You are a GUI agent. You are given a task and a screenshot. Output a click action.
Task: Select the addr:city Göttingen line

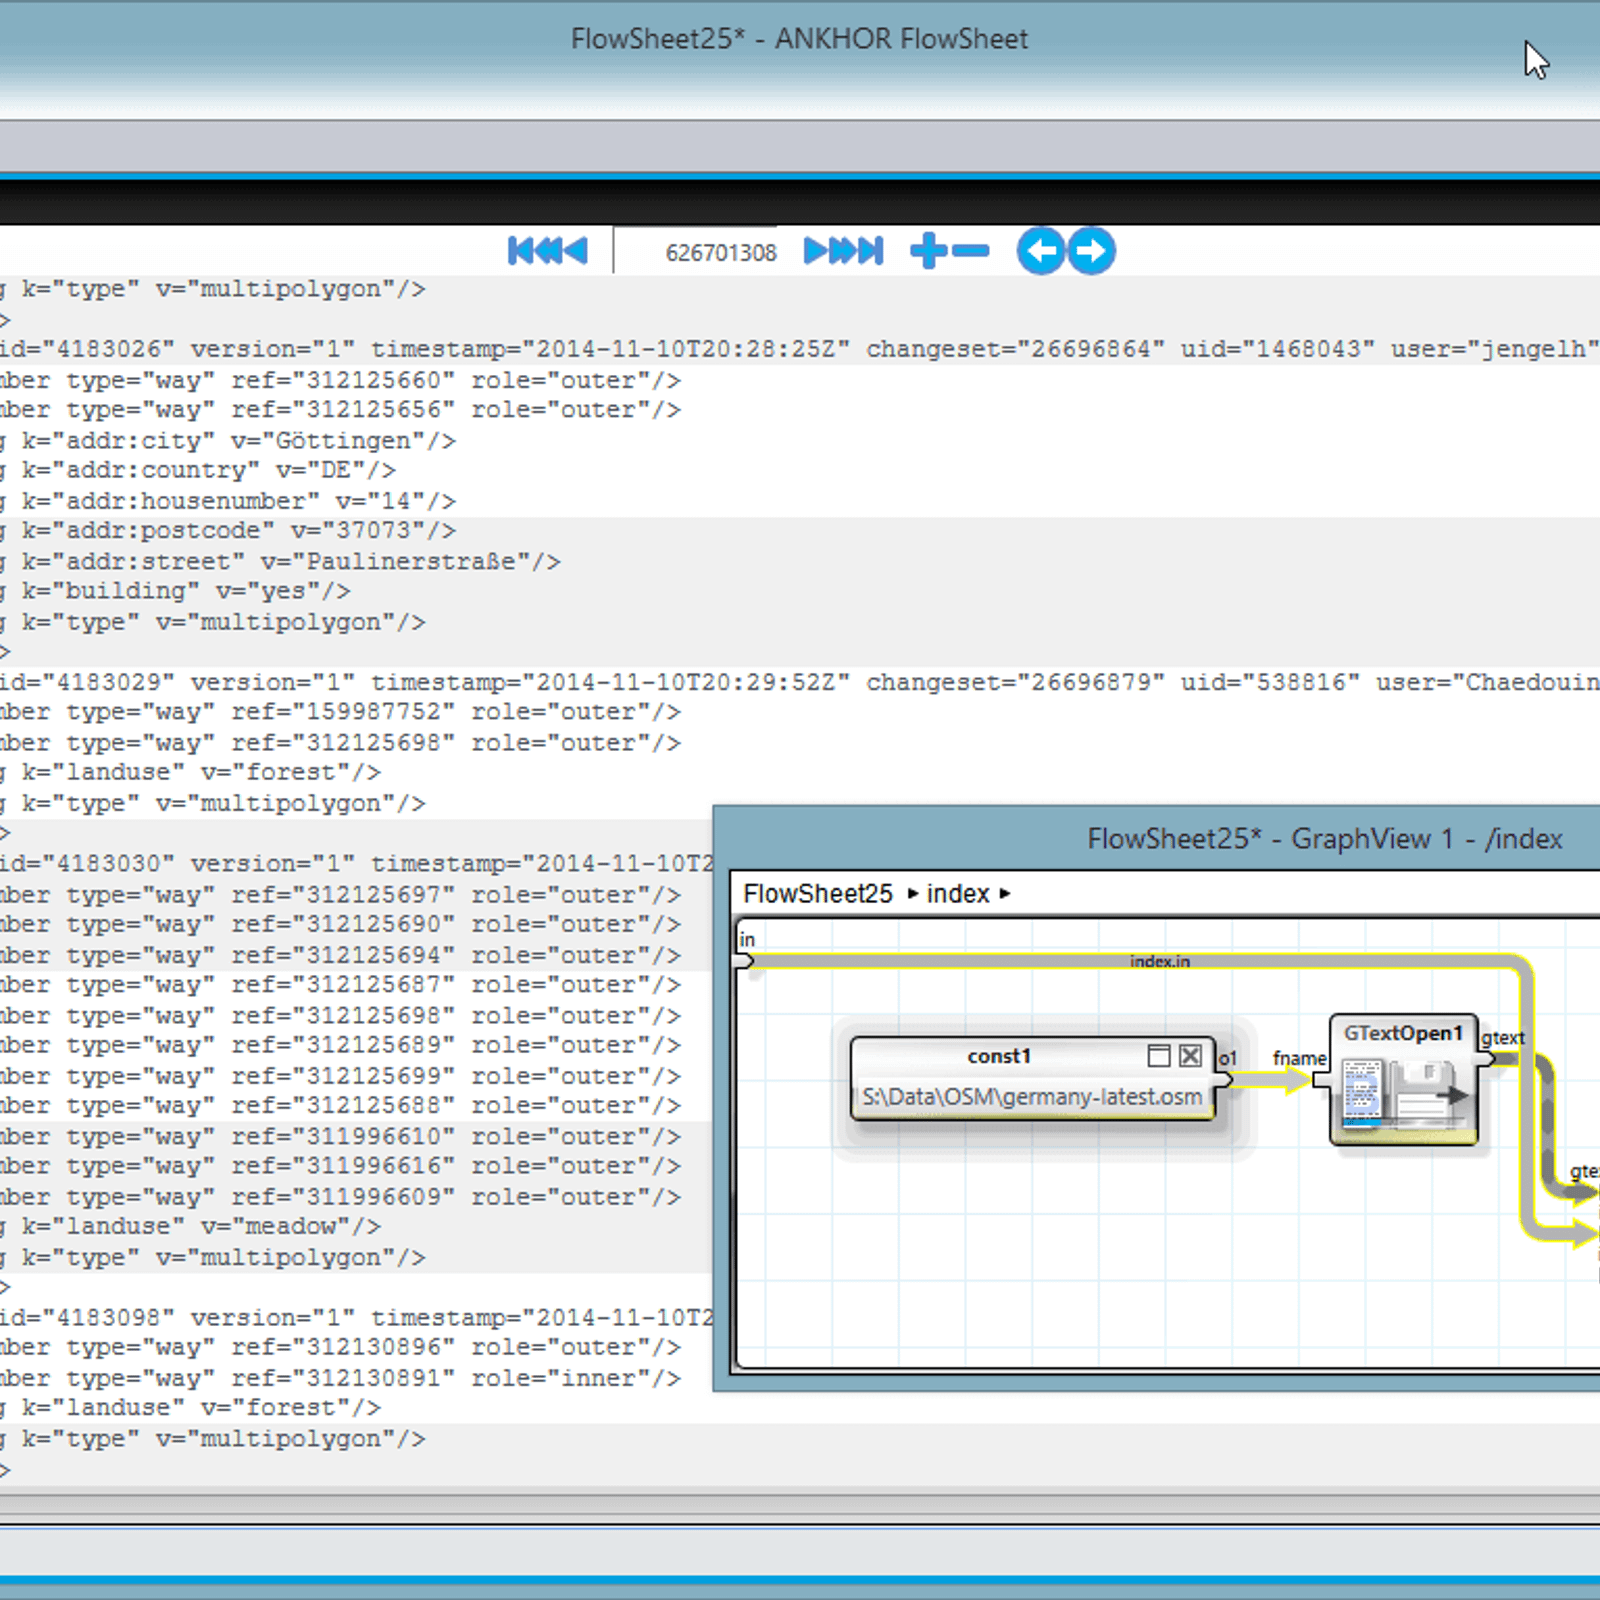point(229,440)
